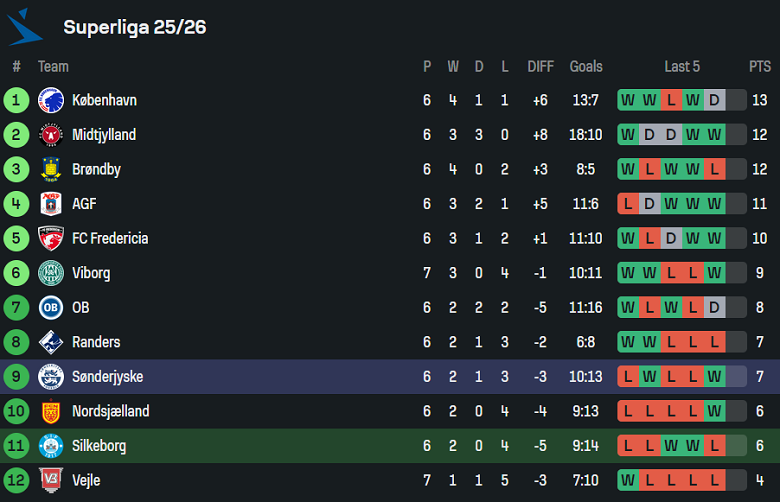The height and width of the screenshot is (502, 780).
Task: Click the Viborg club crest
Action: 50,273
